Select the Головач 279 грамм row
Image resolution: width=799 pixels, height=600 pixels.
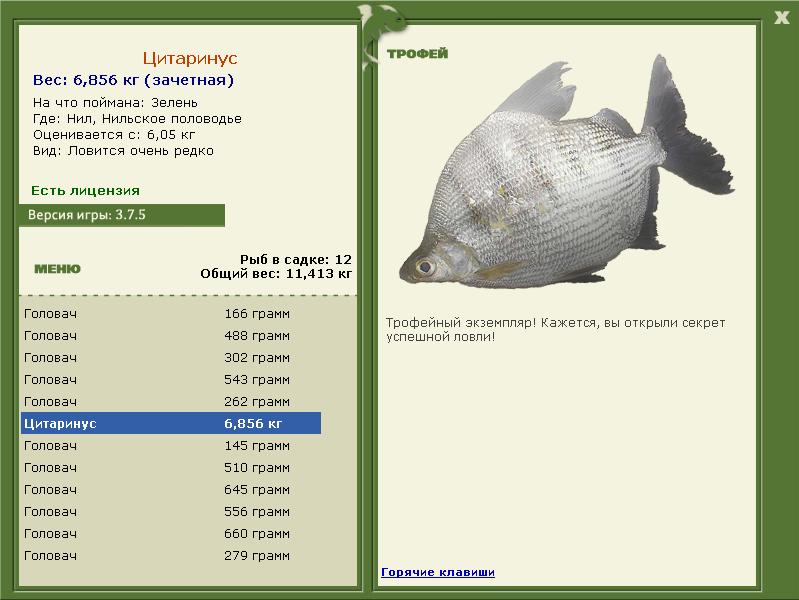(171, 555)
